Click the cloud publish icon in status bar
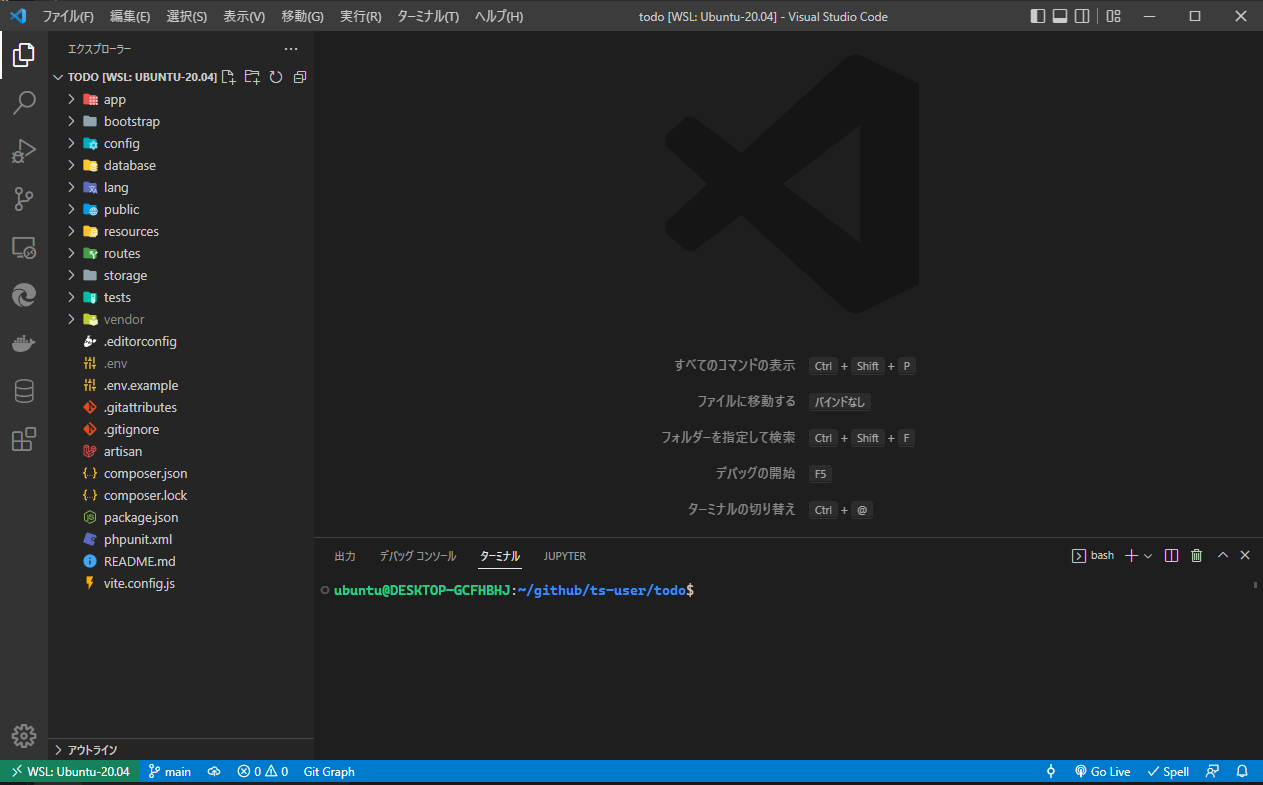Screen dimensions: 1263x785 213,771
